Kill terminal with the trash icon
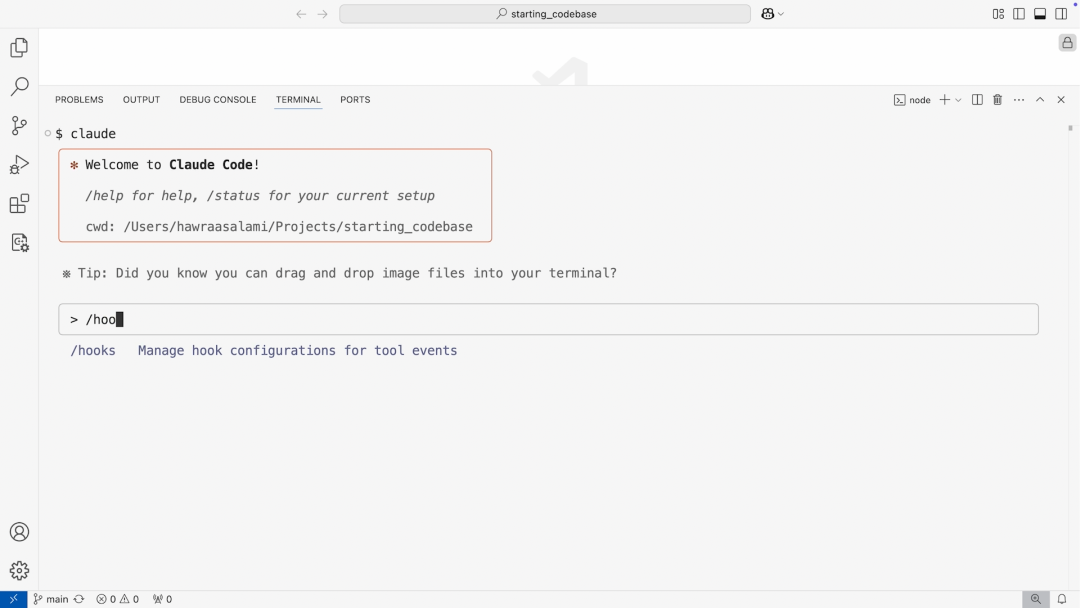1080x608 pixels. pos(997,100)
